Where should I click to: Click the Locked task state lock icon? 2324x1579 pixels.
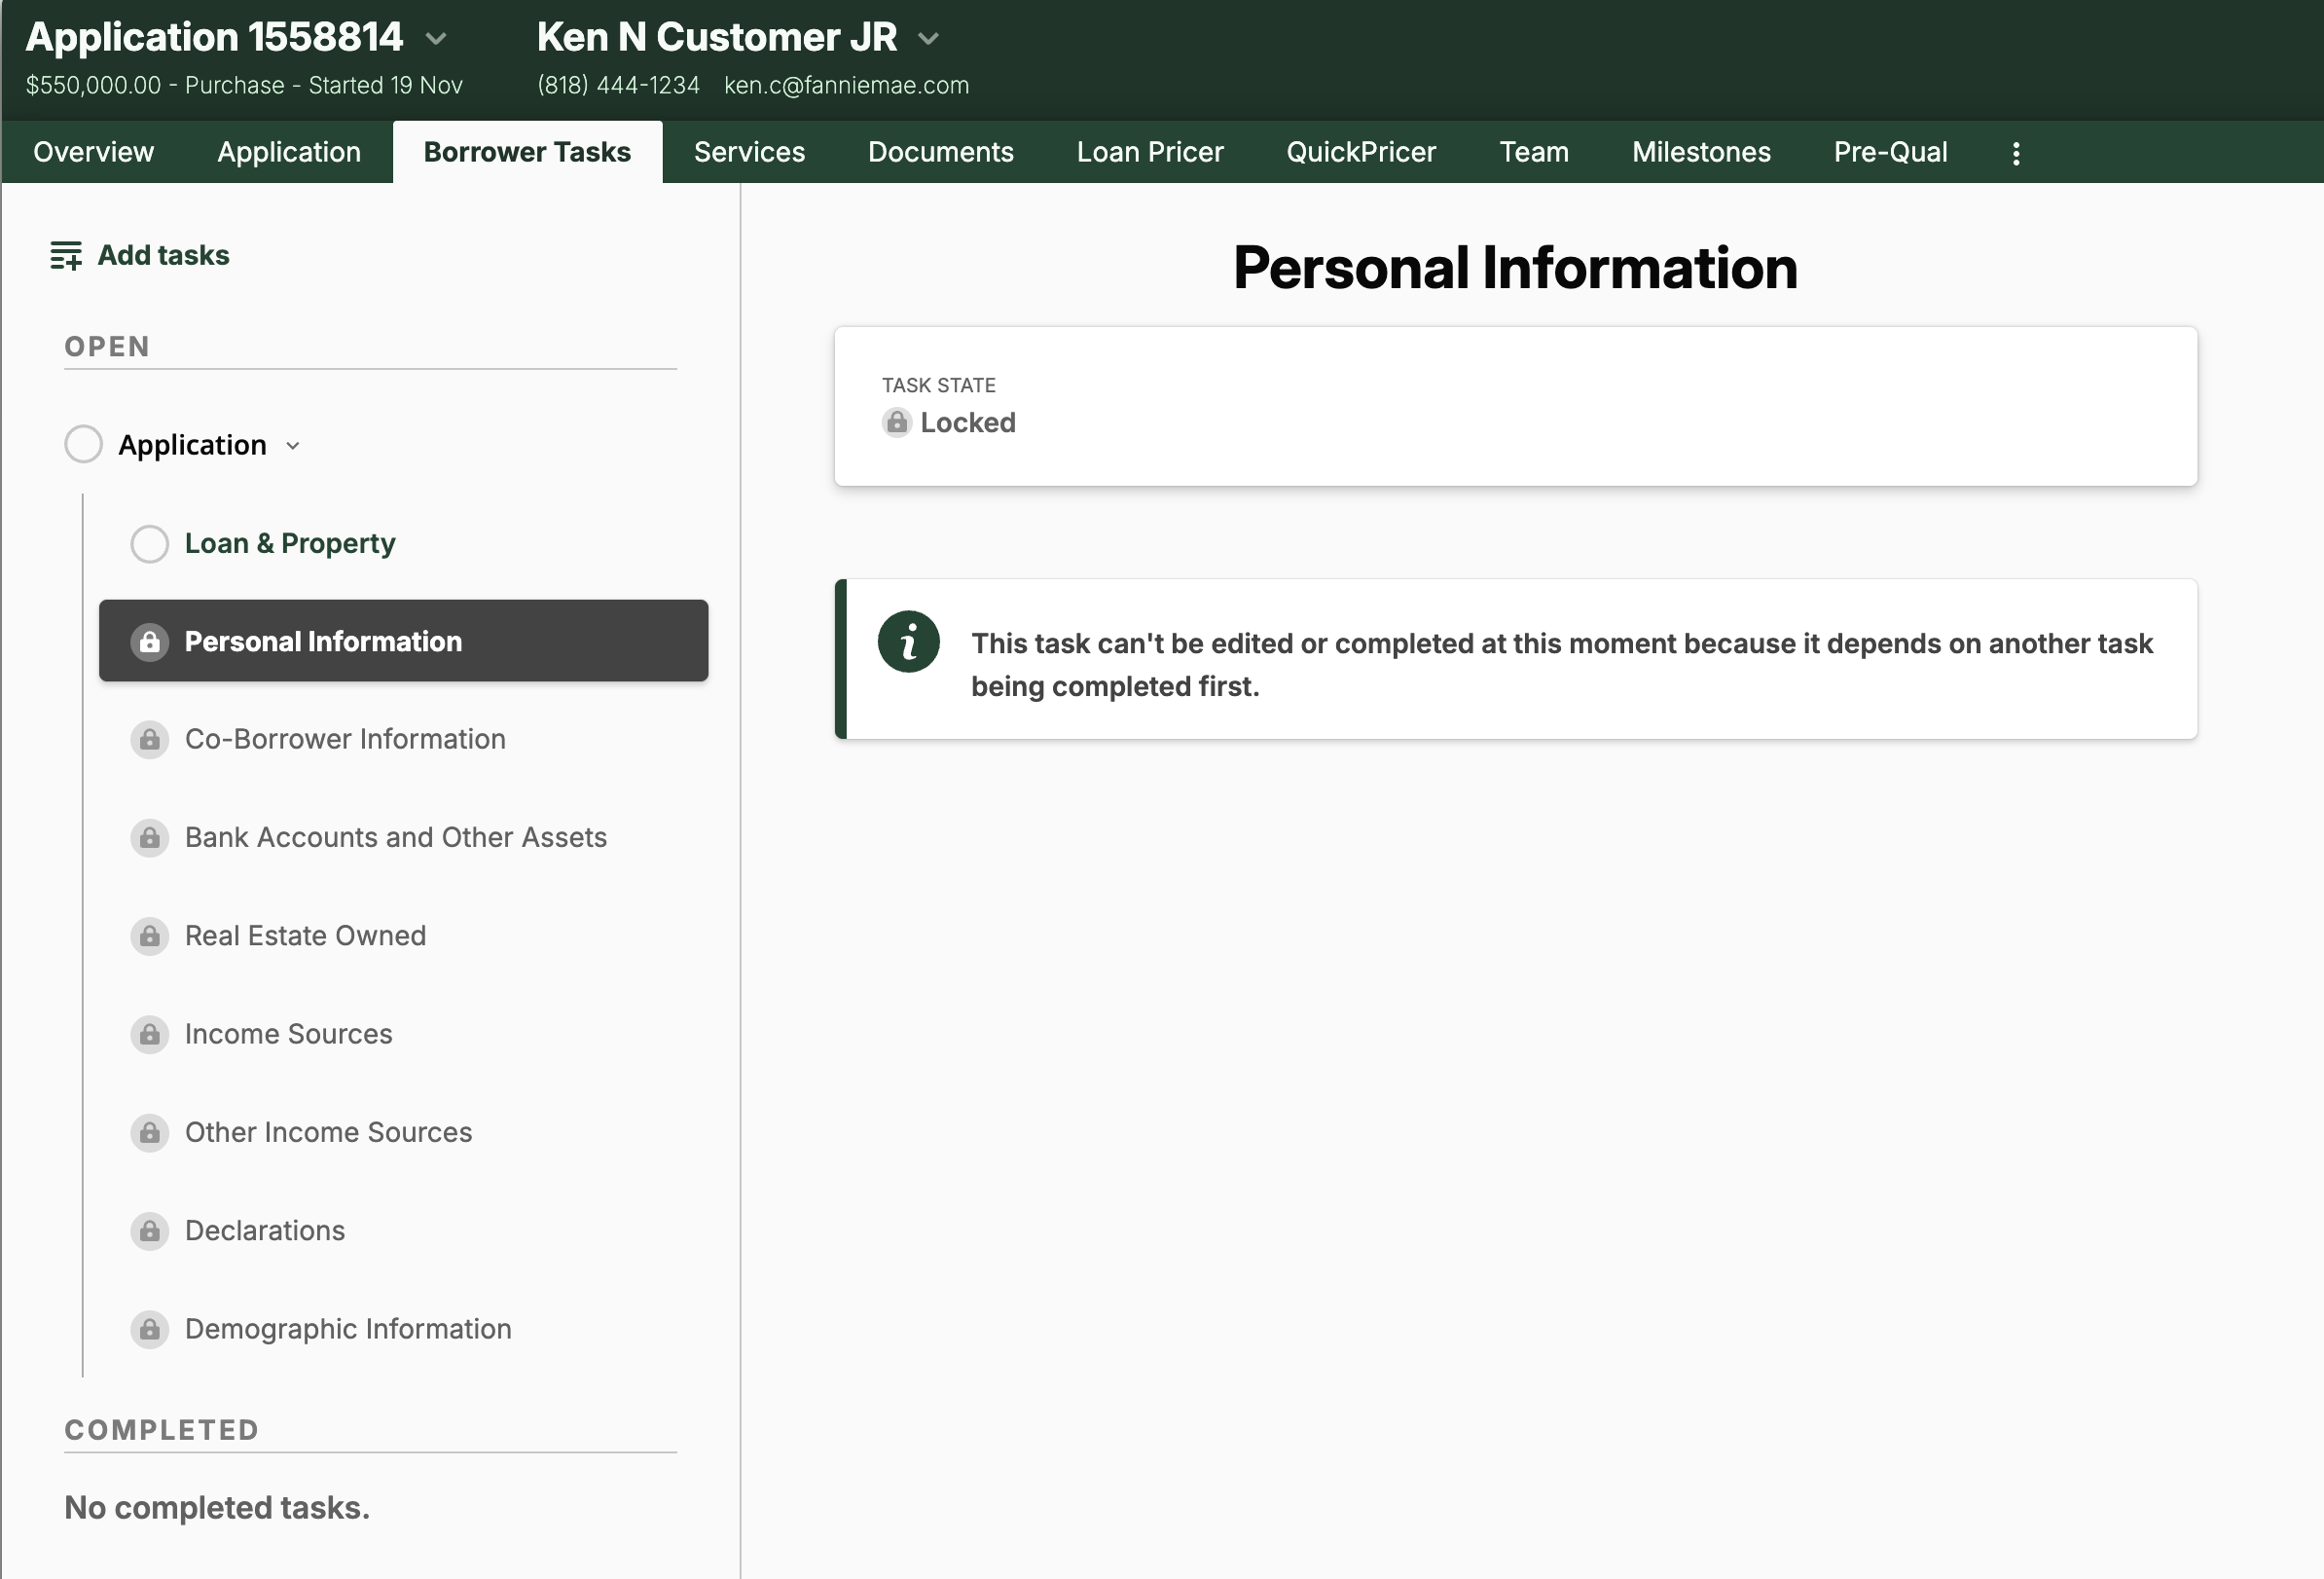[x=896, y=423]
